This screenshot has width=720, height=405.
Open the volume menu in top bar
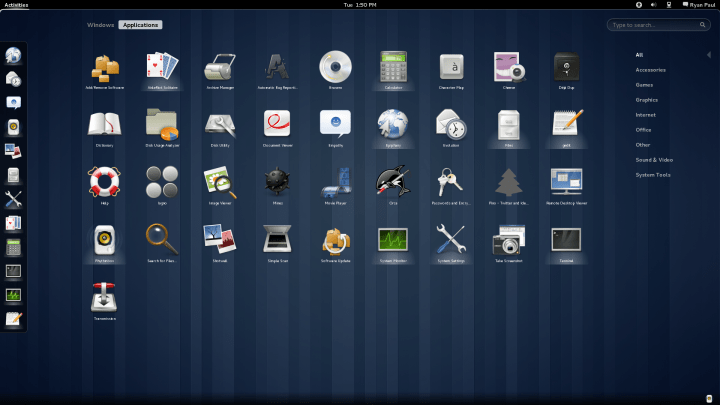point(654,5)
